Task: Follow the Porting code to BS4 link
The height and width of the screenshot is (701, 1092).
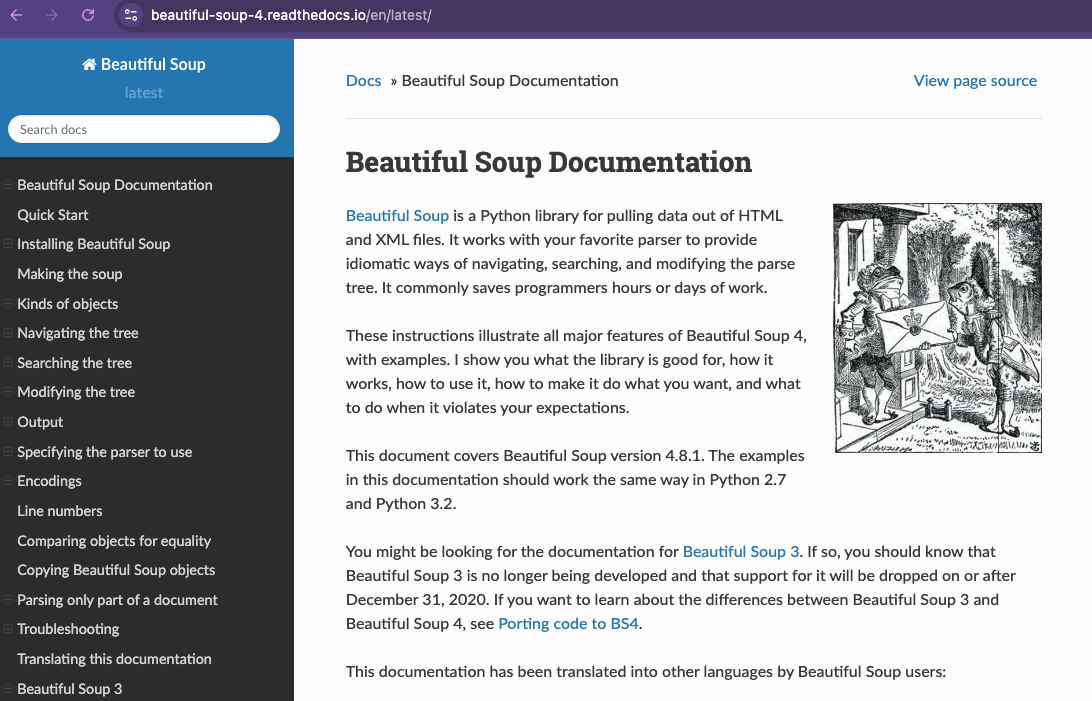Action: click(x=569, y=624)
